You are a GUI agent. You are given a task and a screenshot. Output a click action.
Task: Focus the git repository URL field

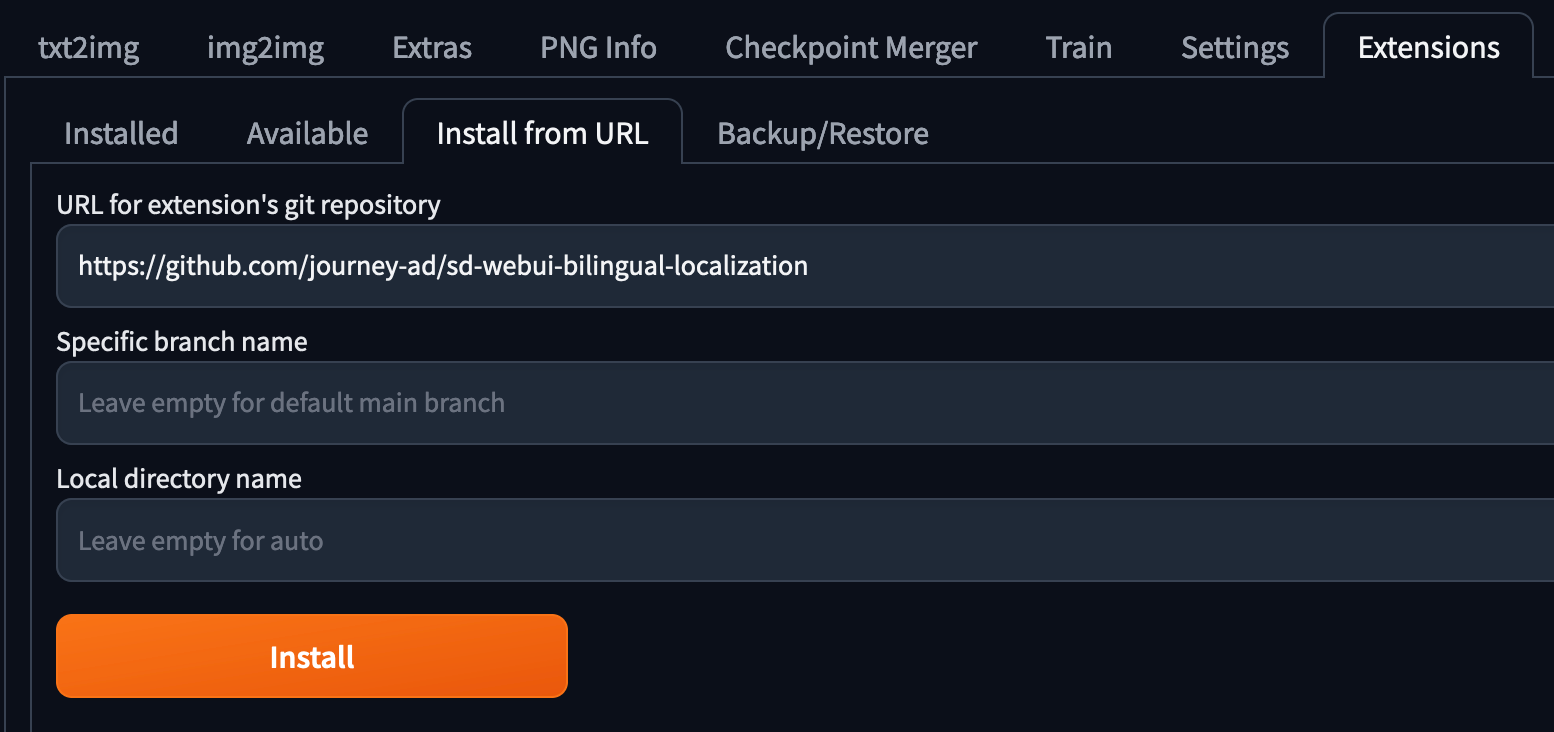(800, 266)
